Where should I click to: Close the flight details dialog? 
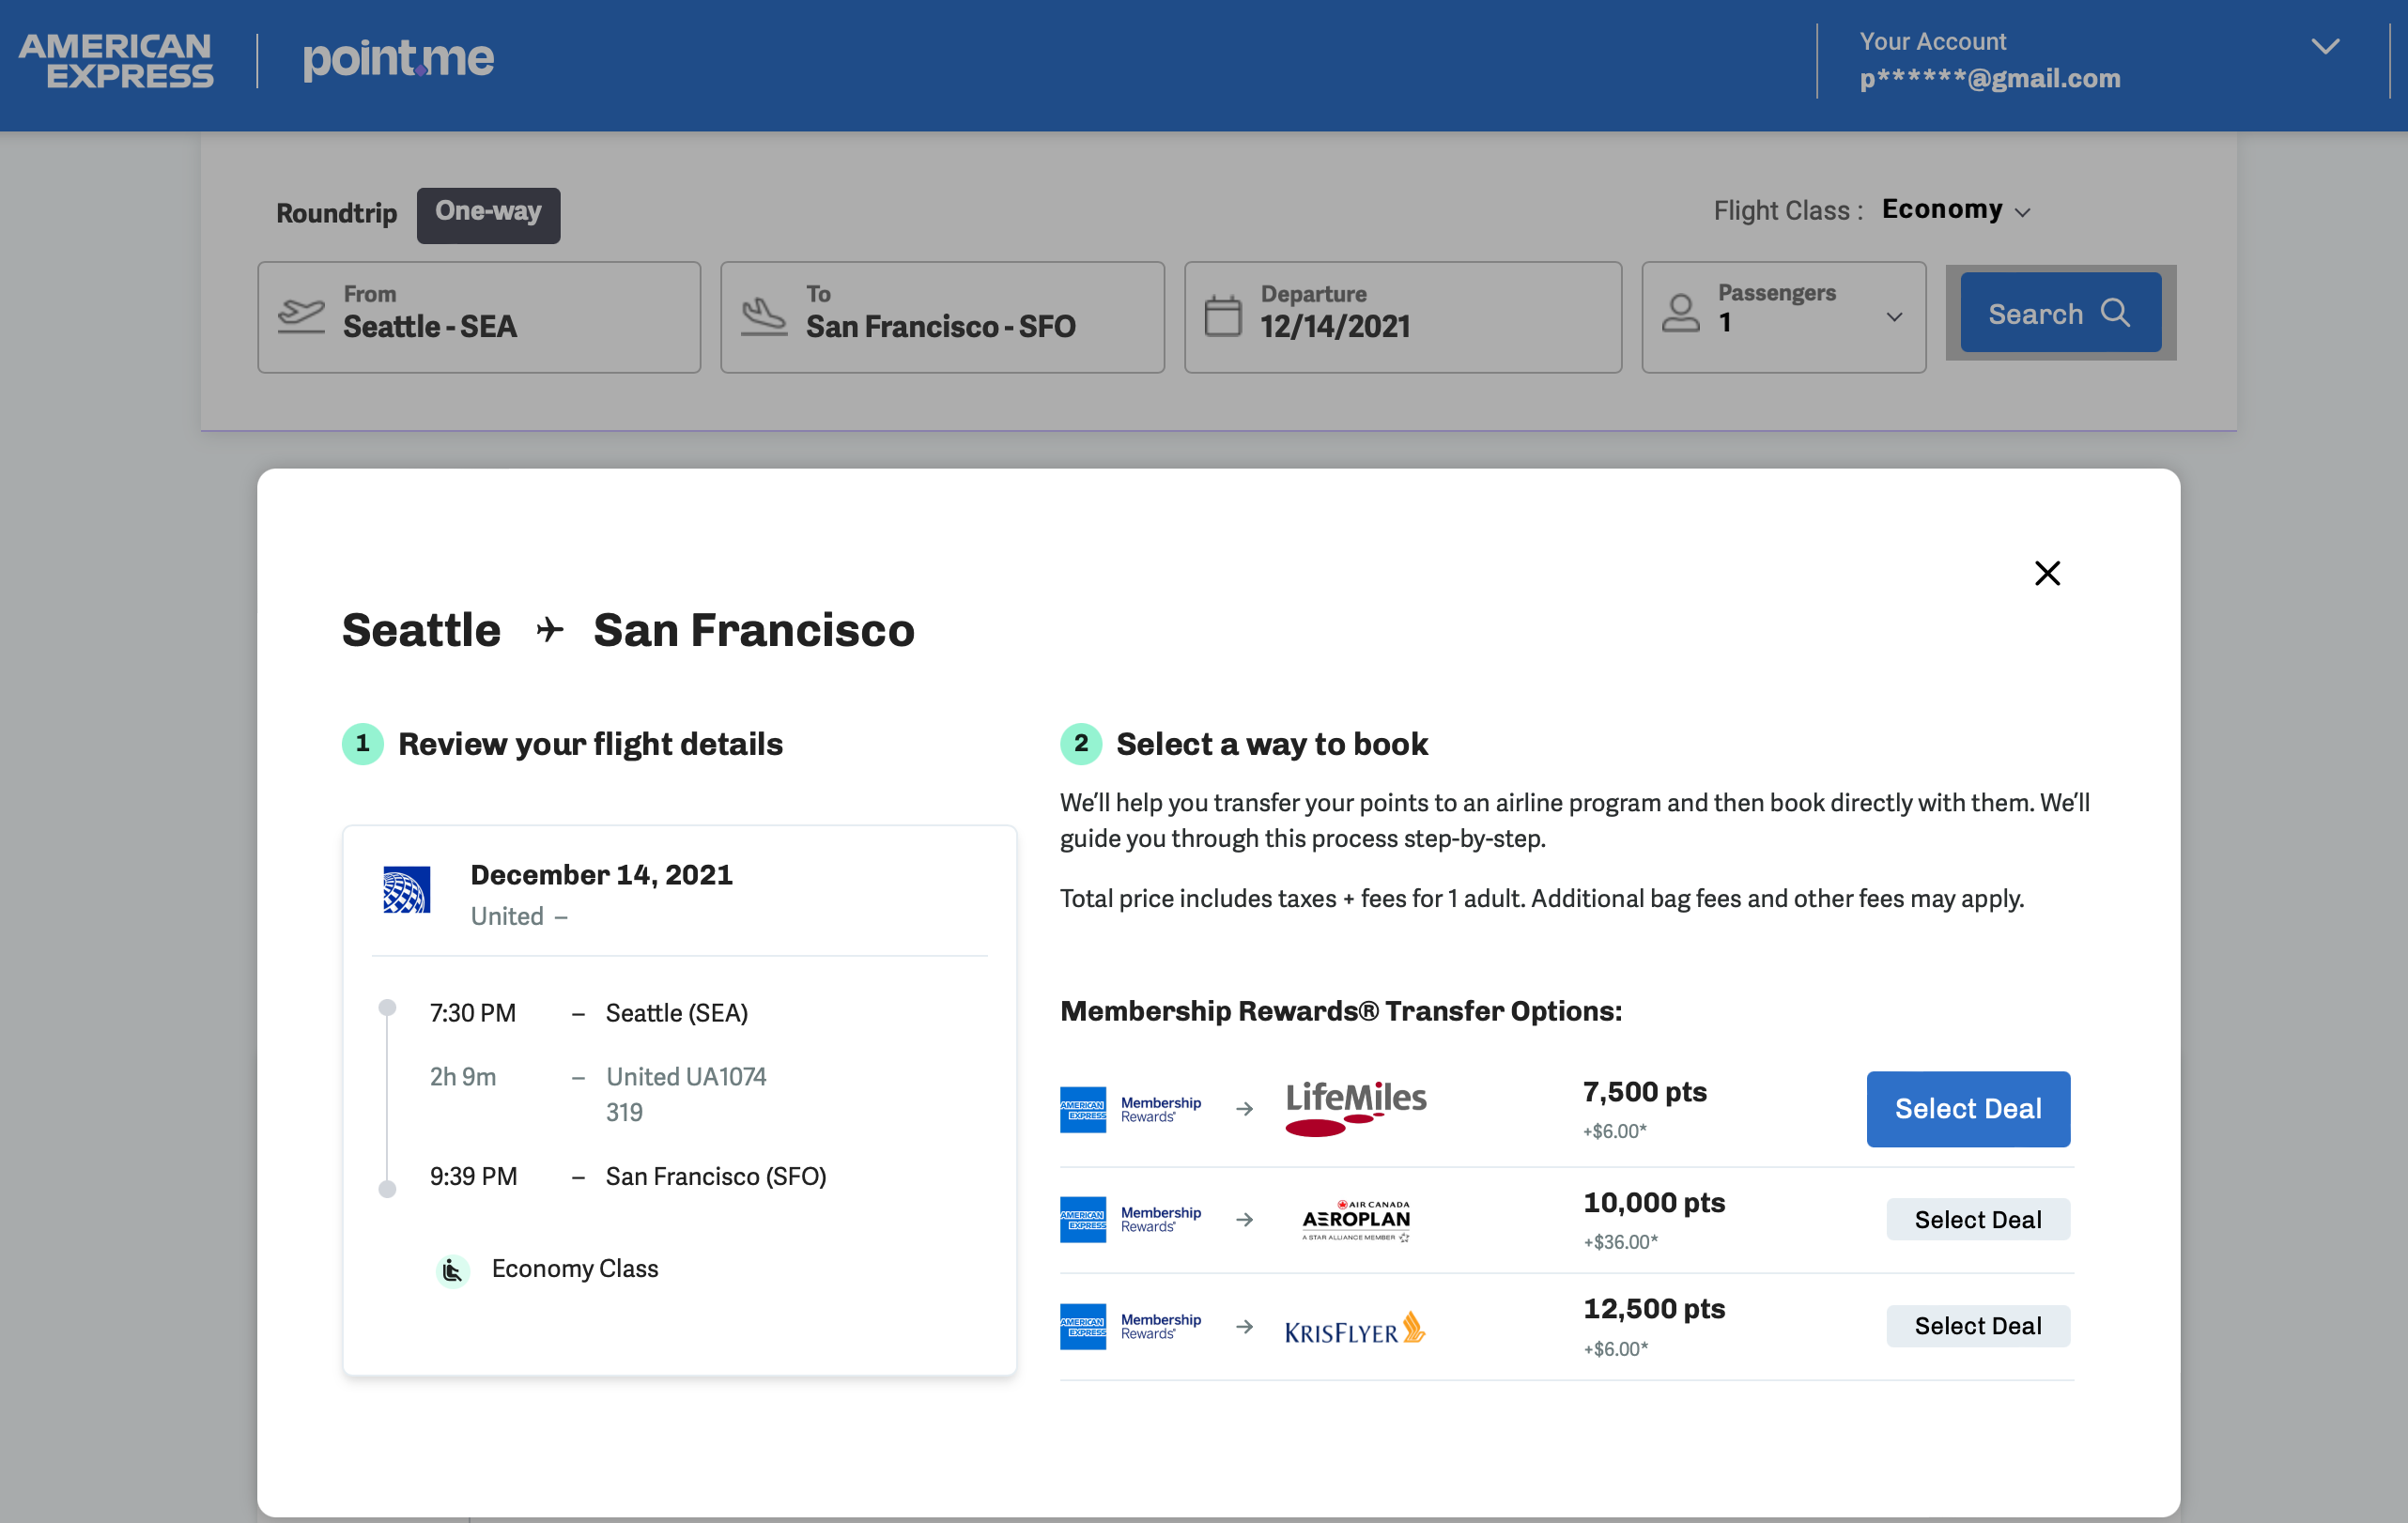(2047, 573)
